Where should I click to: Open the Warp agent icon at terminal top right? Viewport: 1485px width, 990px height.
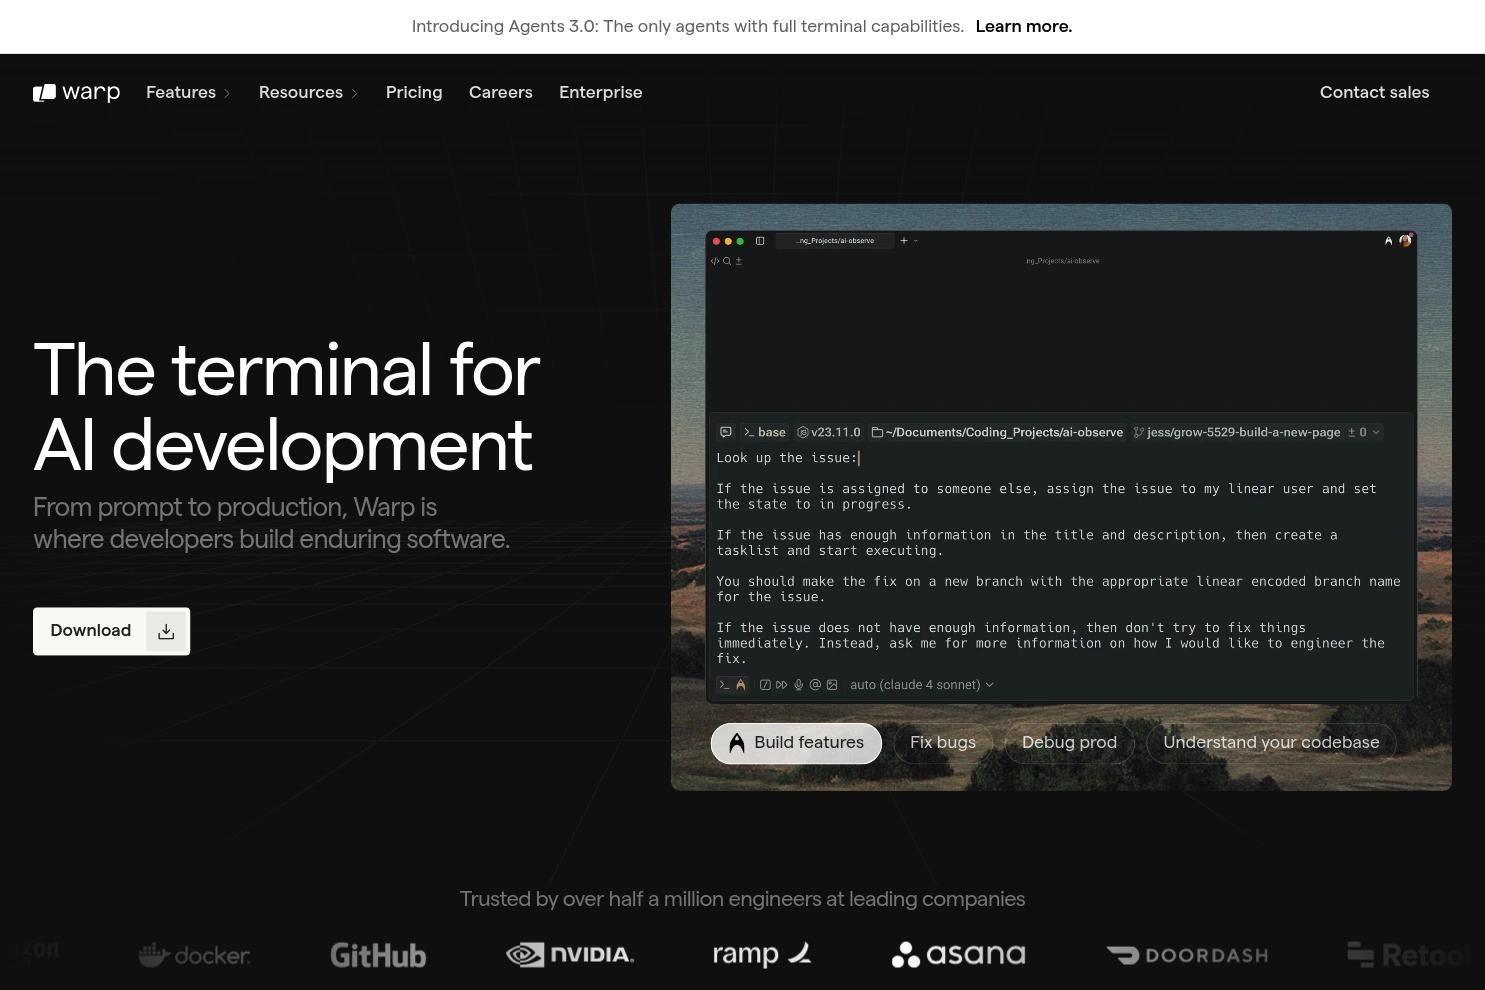tap(1388, 241)
